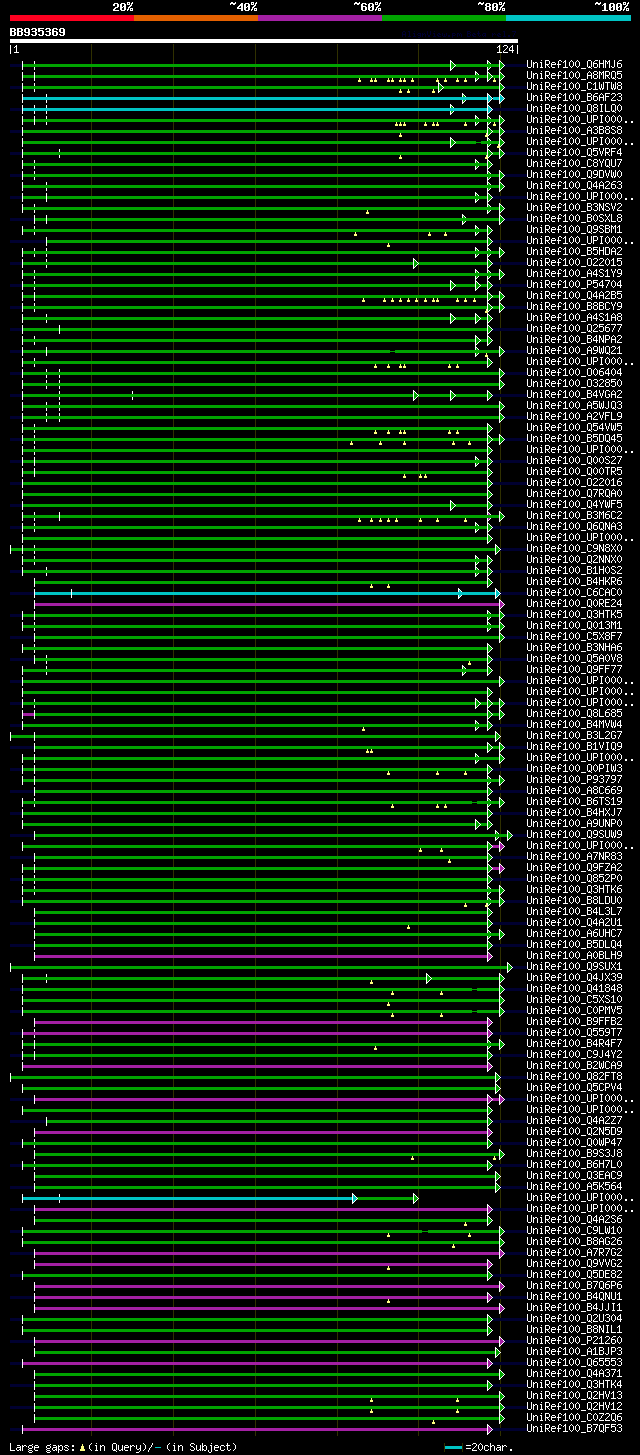The width and height of the screenshot is (640, 1455).
Task: Select label UniRef100_Q82FT8
Action: (574, 1076)
